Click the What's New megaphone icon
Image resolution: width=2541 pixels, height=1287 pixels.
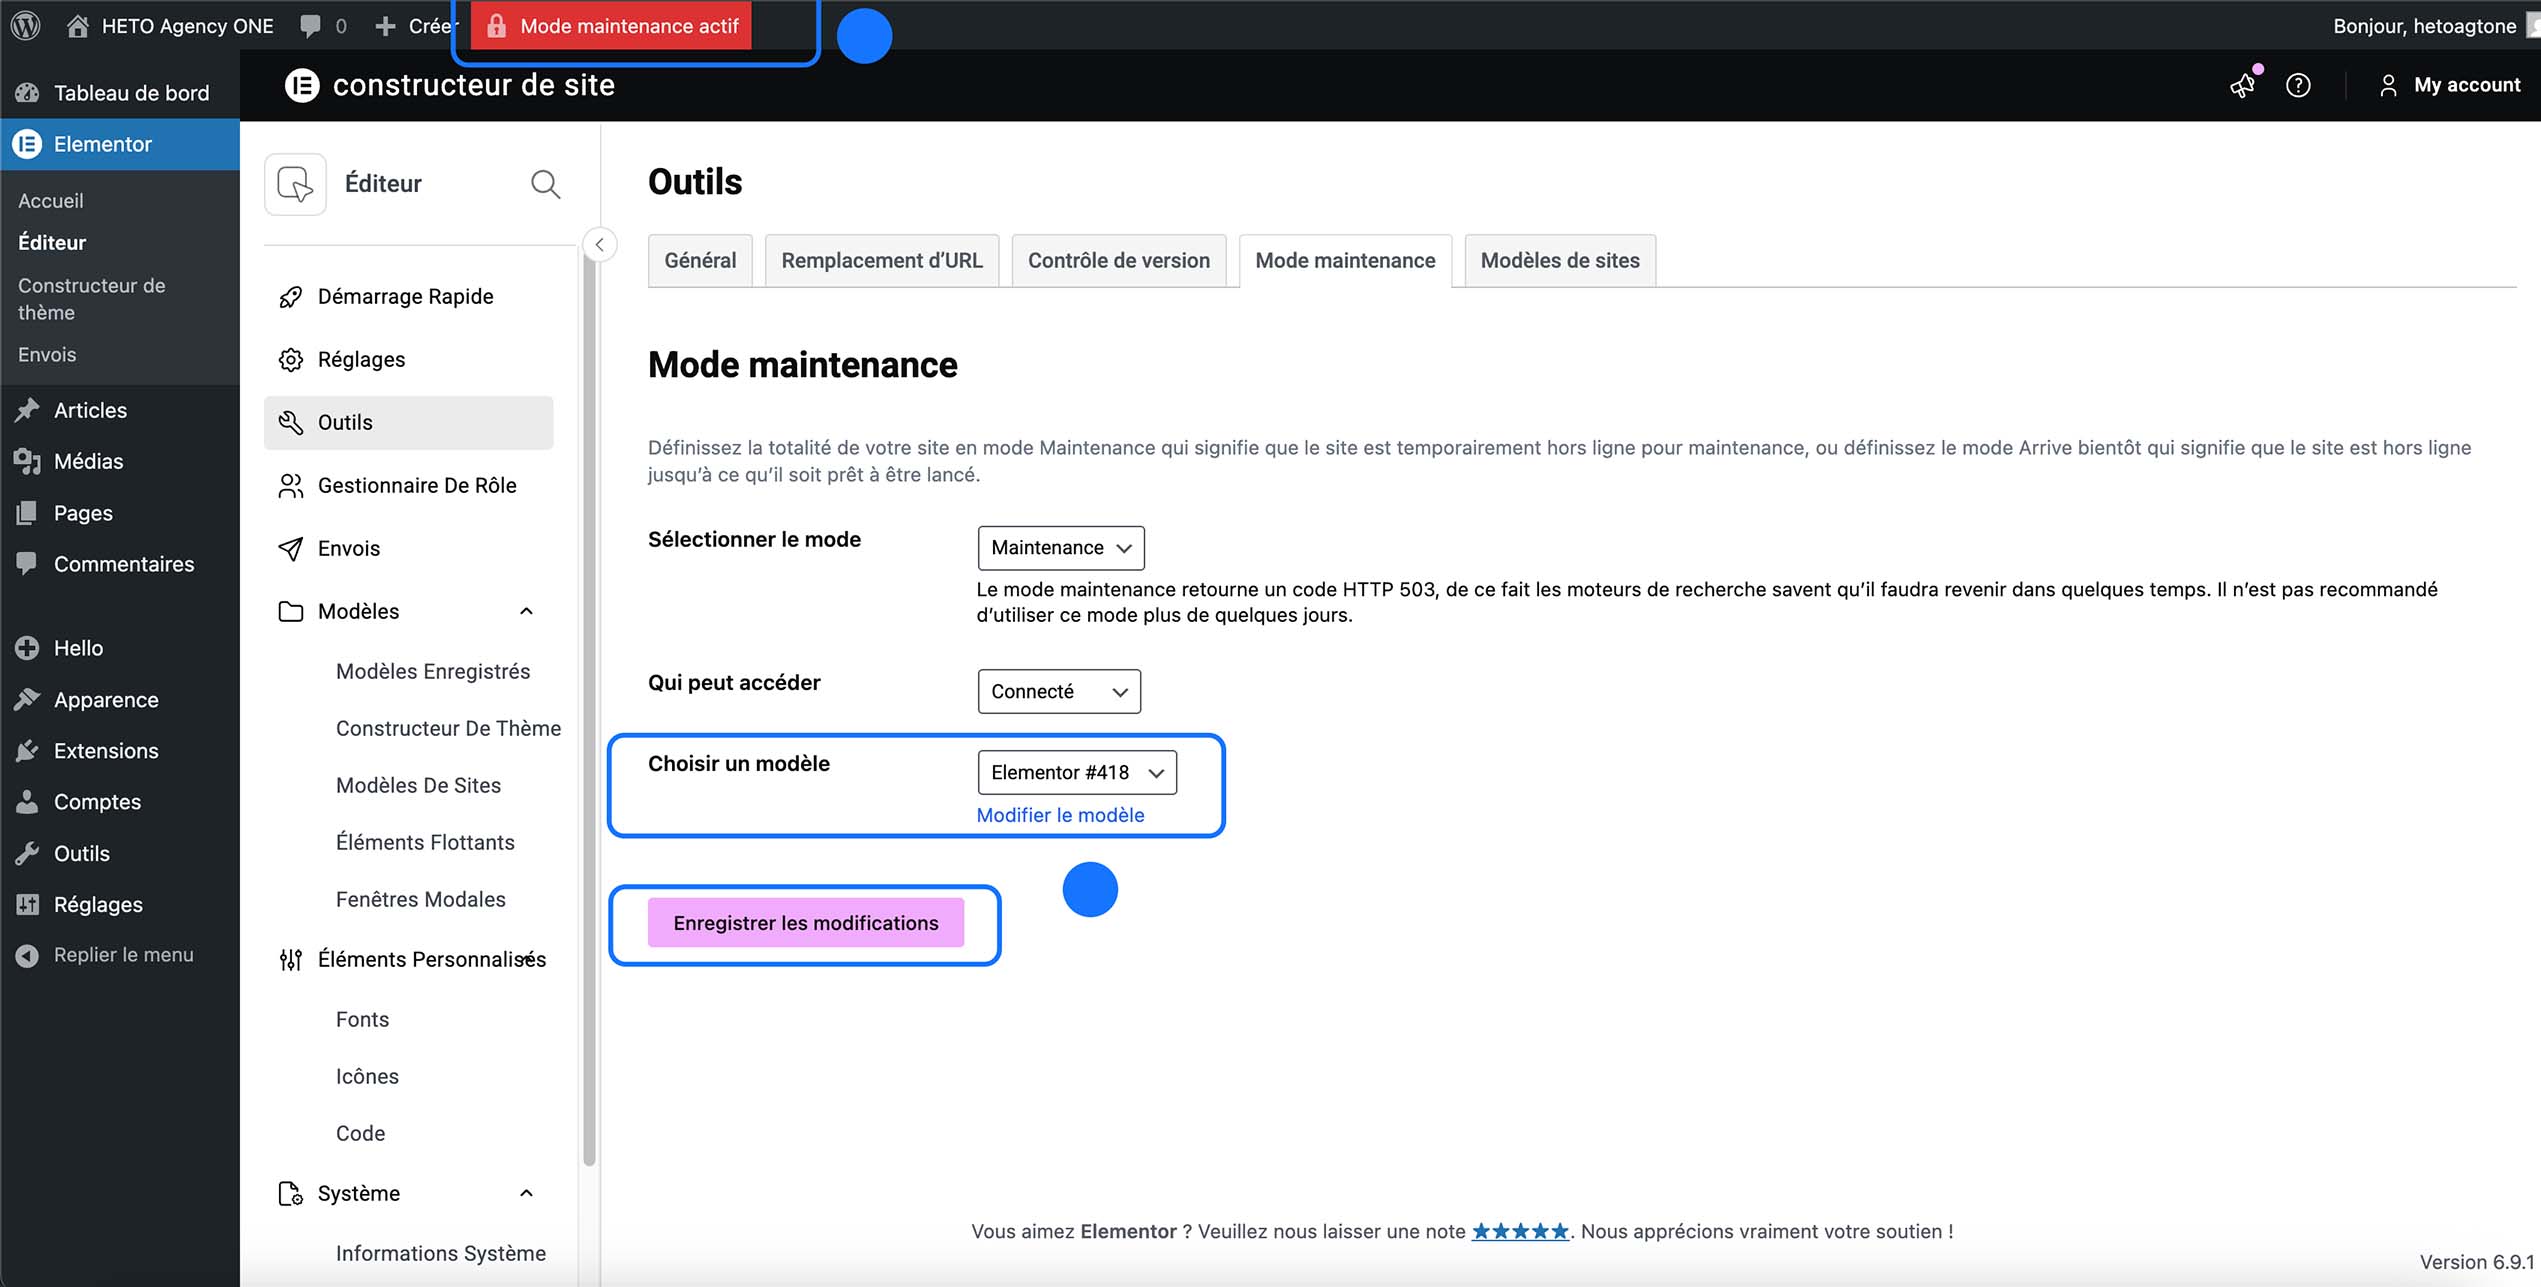coord(2242,86)
